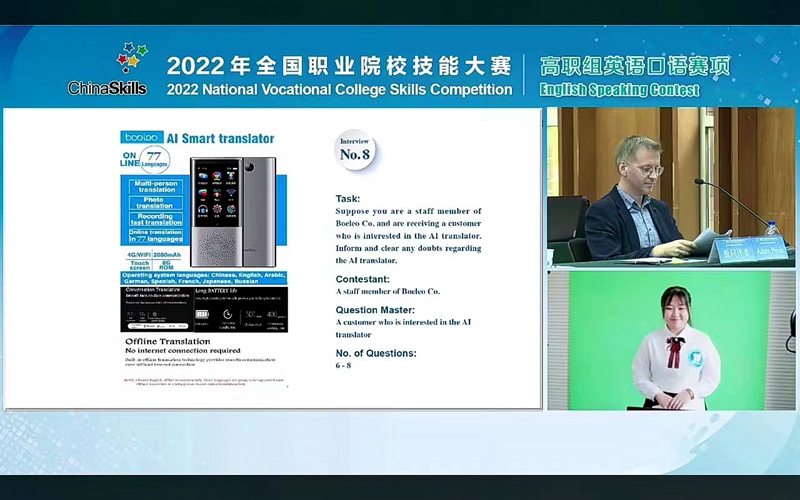Click the speaker grille of the translator device
Viewport: 800px width, 500px height.
(216, 246)
